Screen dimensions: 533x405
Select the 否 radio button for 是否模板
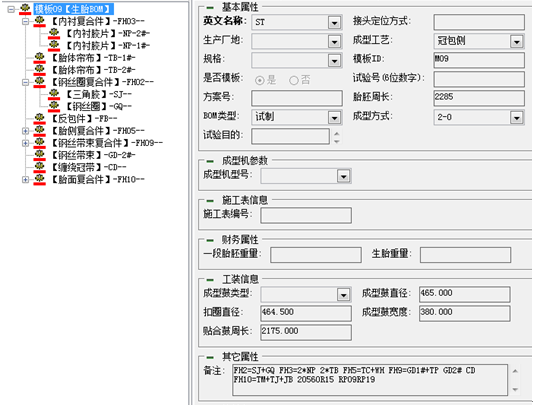(294, 80)
